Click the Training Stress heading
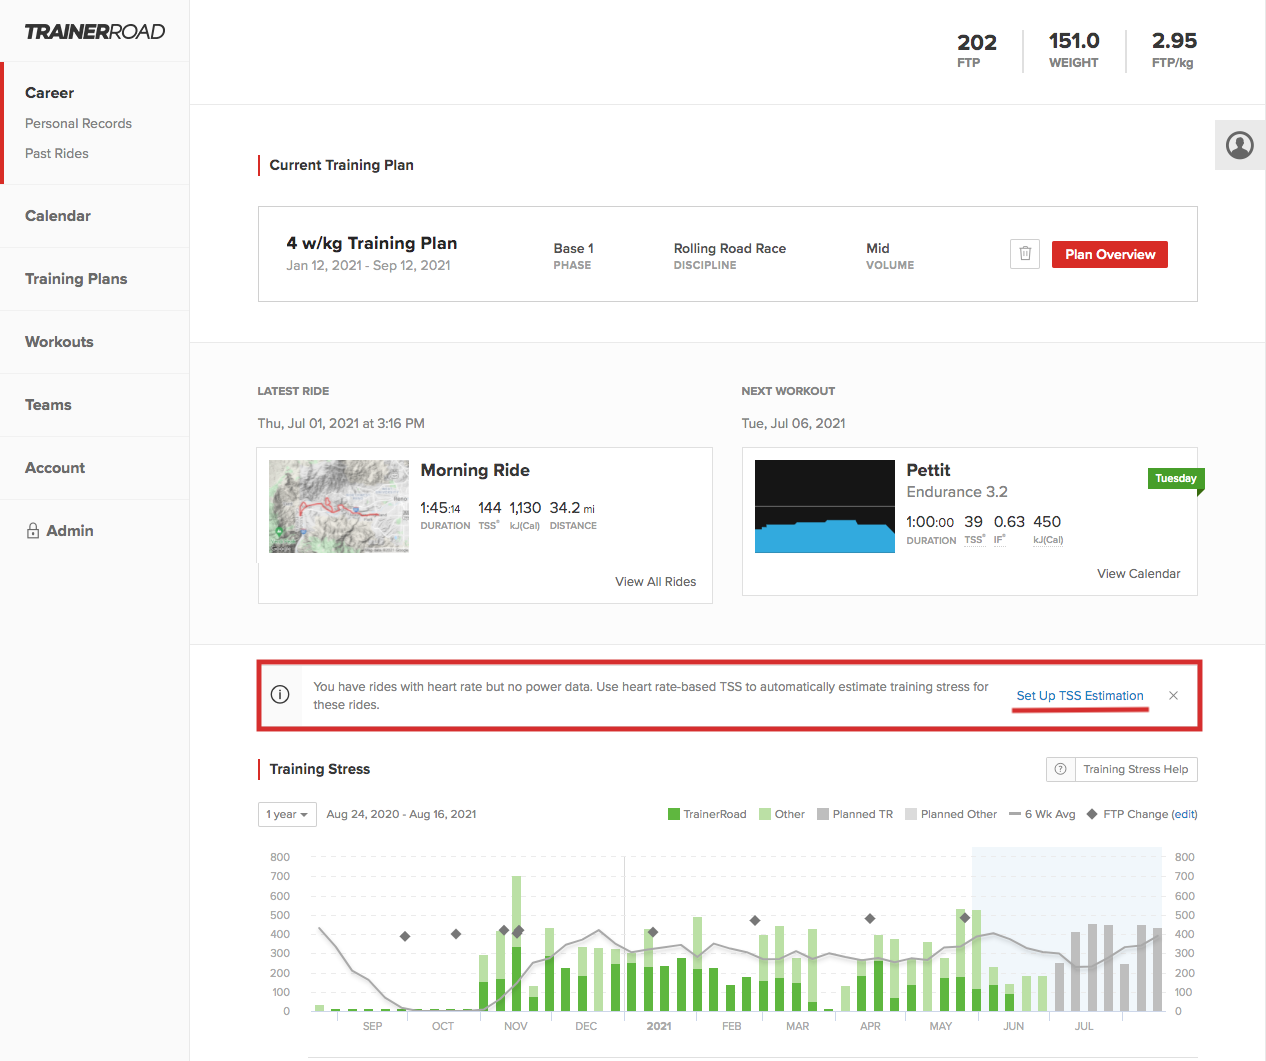Screen dimensions: 1266x1061 pyautogui.click(x=320, y=769)
